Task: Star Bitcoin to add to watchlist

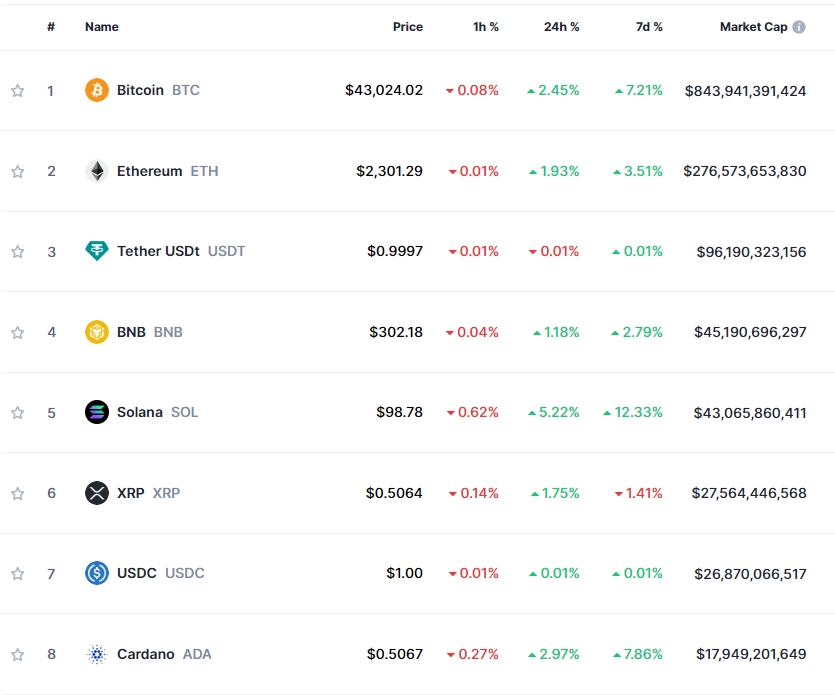Action: 17,91
